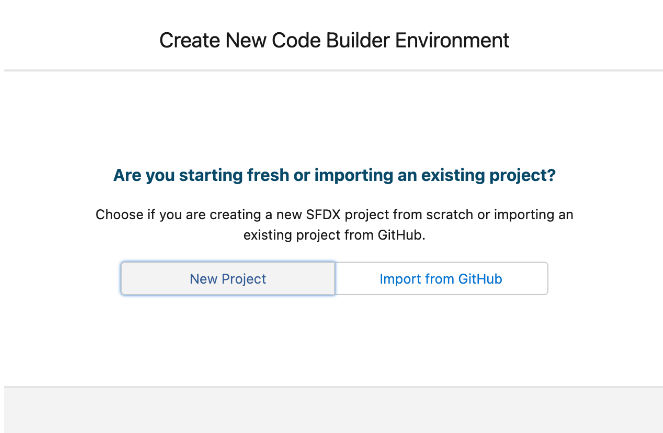Image resolution: width=663 pixels, height=433 pixels.
Task: Click the Create New Code Builder Environment title
Action: click(x=334, y=41)
